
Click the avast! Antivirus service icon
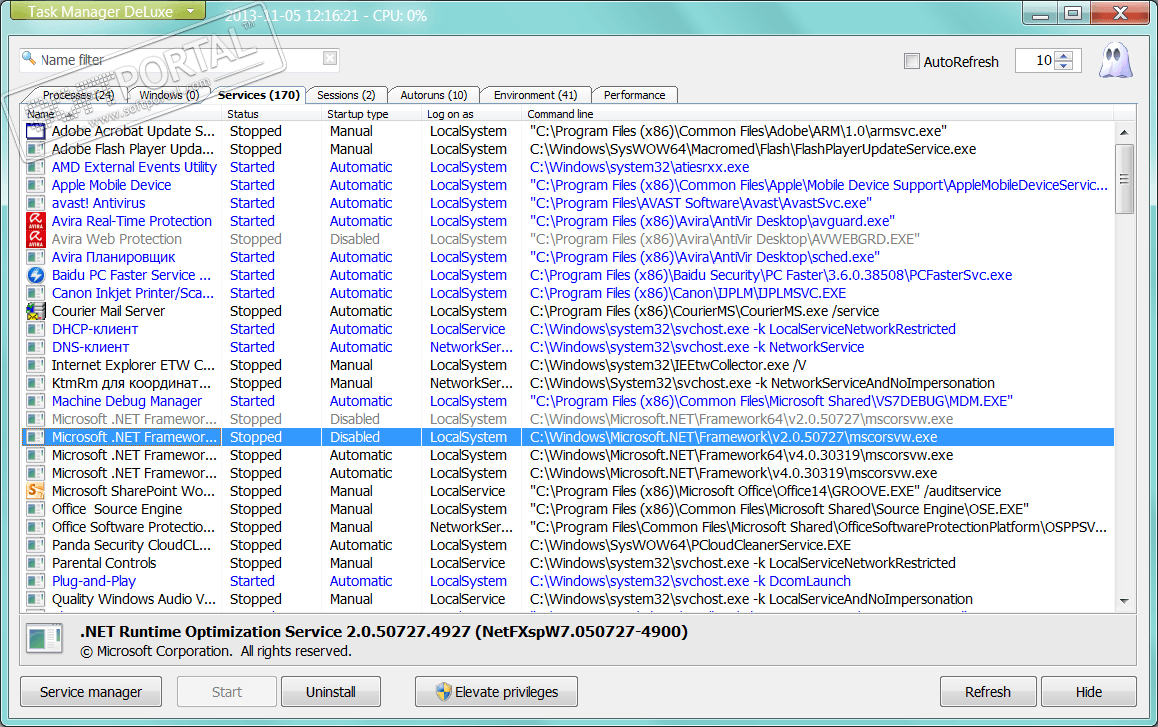click(x=35, y=202)
